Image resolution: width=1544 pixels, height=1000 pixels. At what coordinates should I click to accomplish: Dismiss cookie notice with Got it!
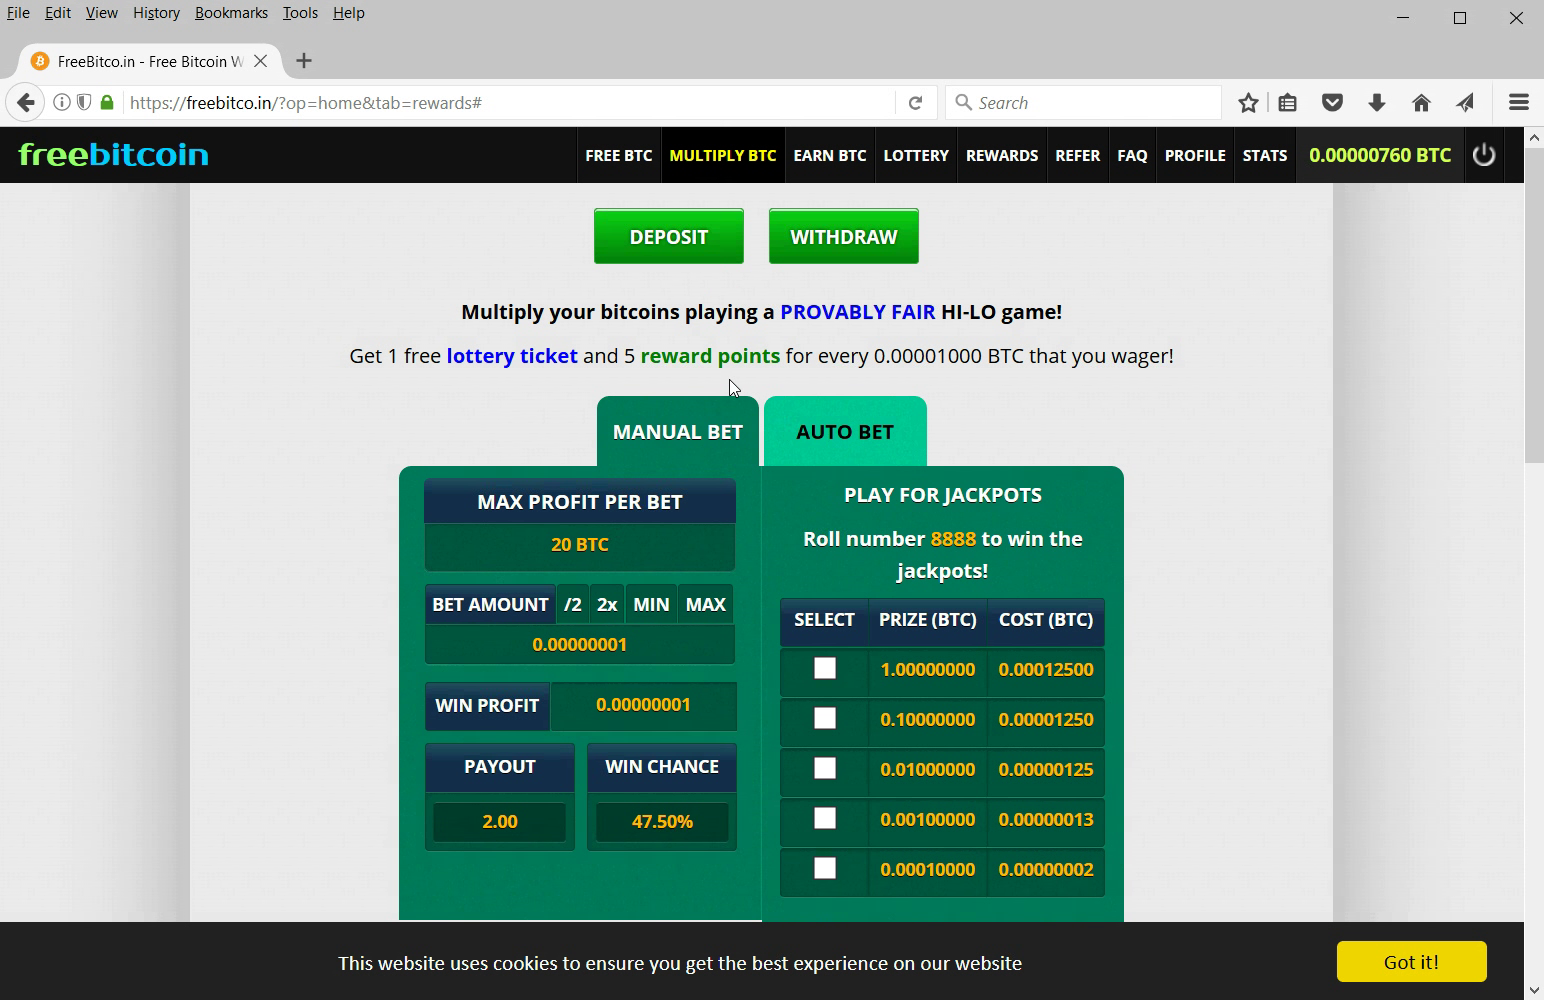point(1412,962)
